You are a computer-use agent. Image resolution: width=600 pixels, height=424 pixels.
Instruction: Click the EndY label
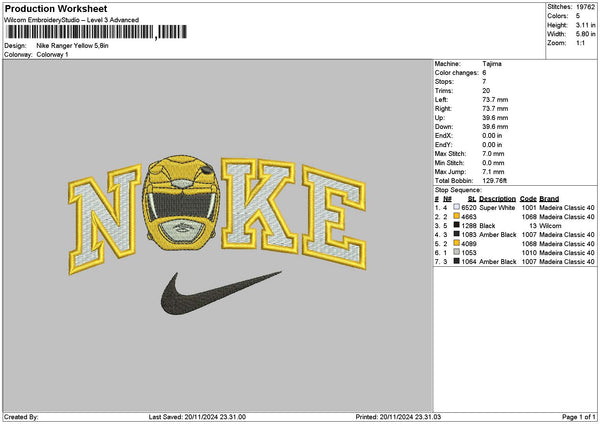click(443, 145)
